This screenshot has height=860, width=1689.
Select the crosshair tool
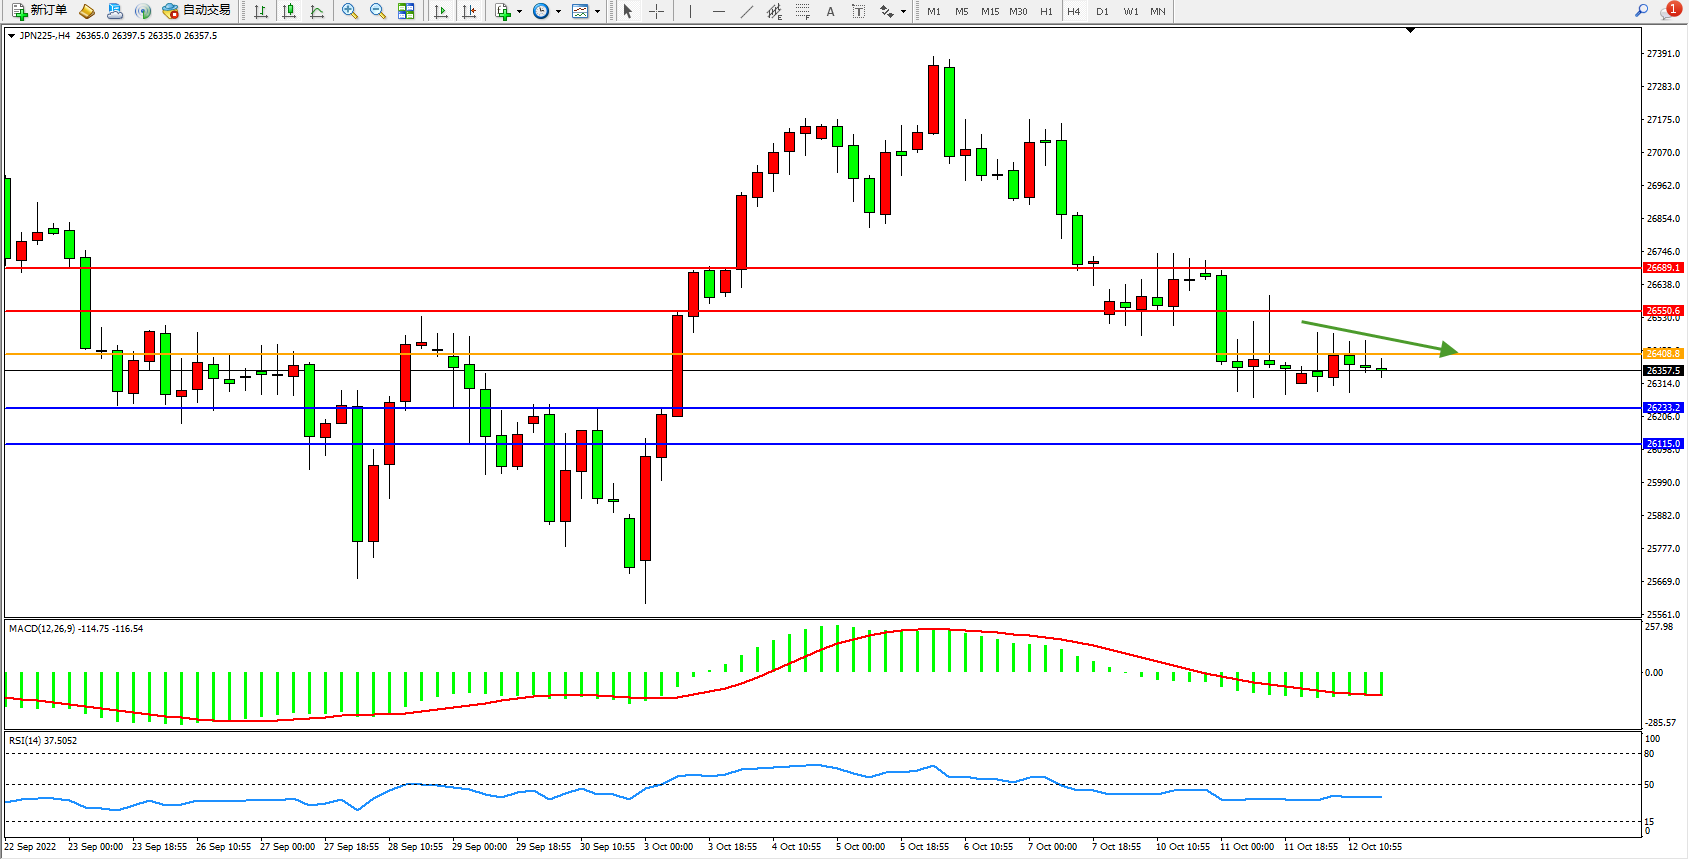click(x=656, y=11)
